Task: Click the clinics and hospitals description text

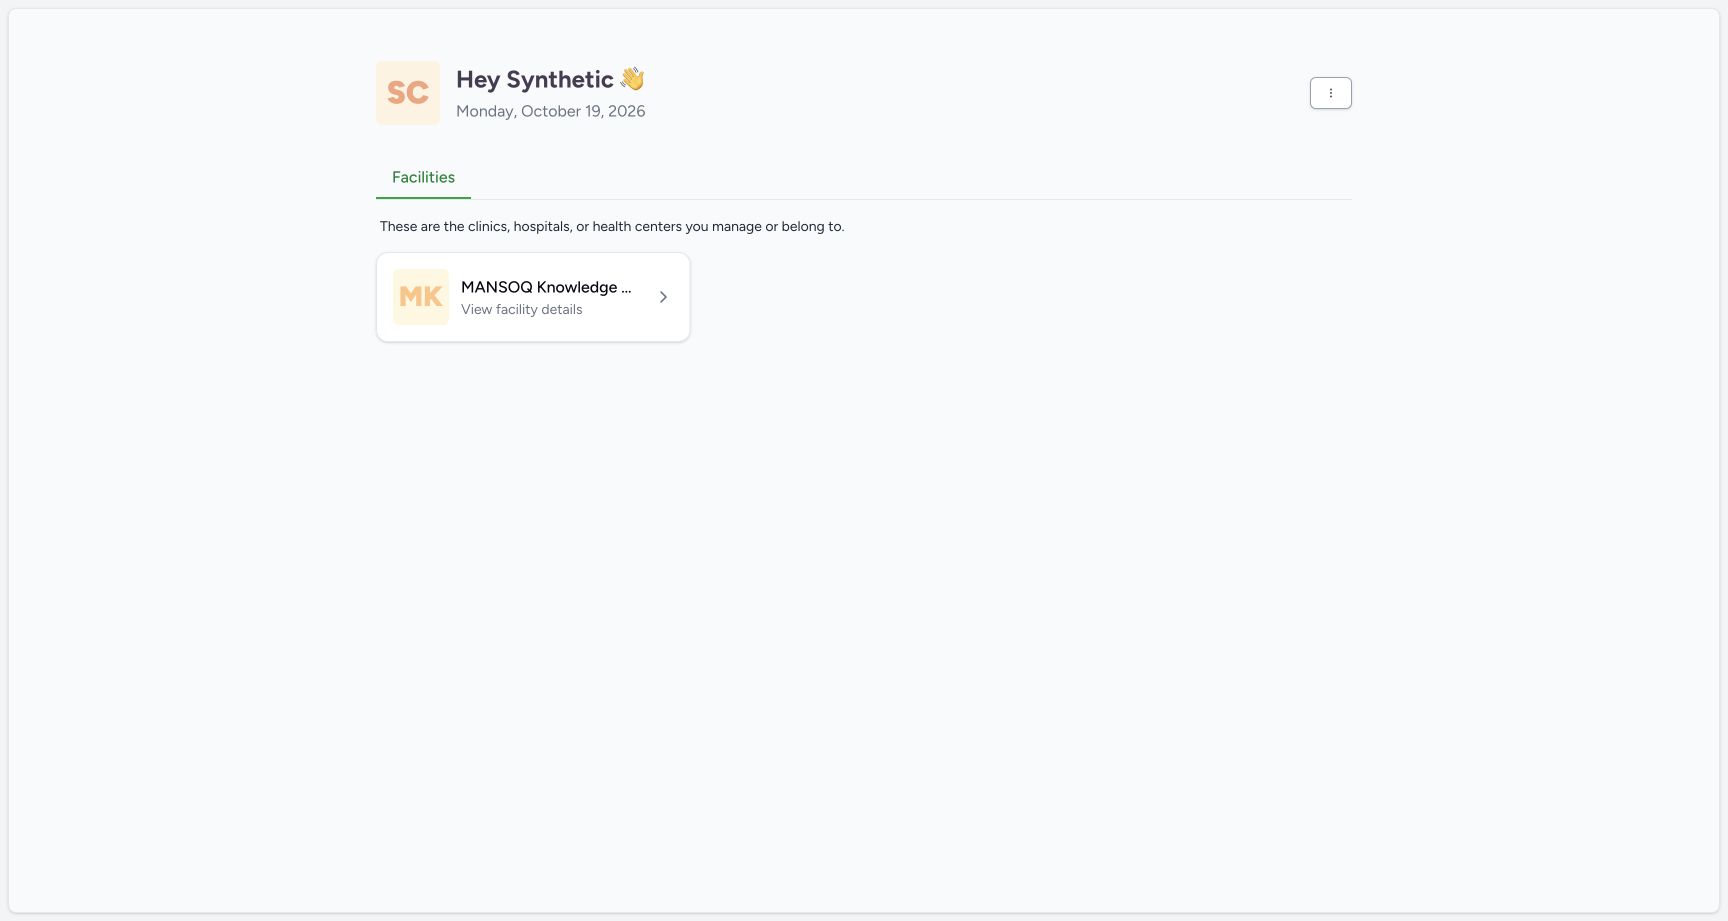Action: pyautogui.click(x=612, y=226)
